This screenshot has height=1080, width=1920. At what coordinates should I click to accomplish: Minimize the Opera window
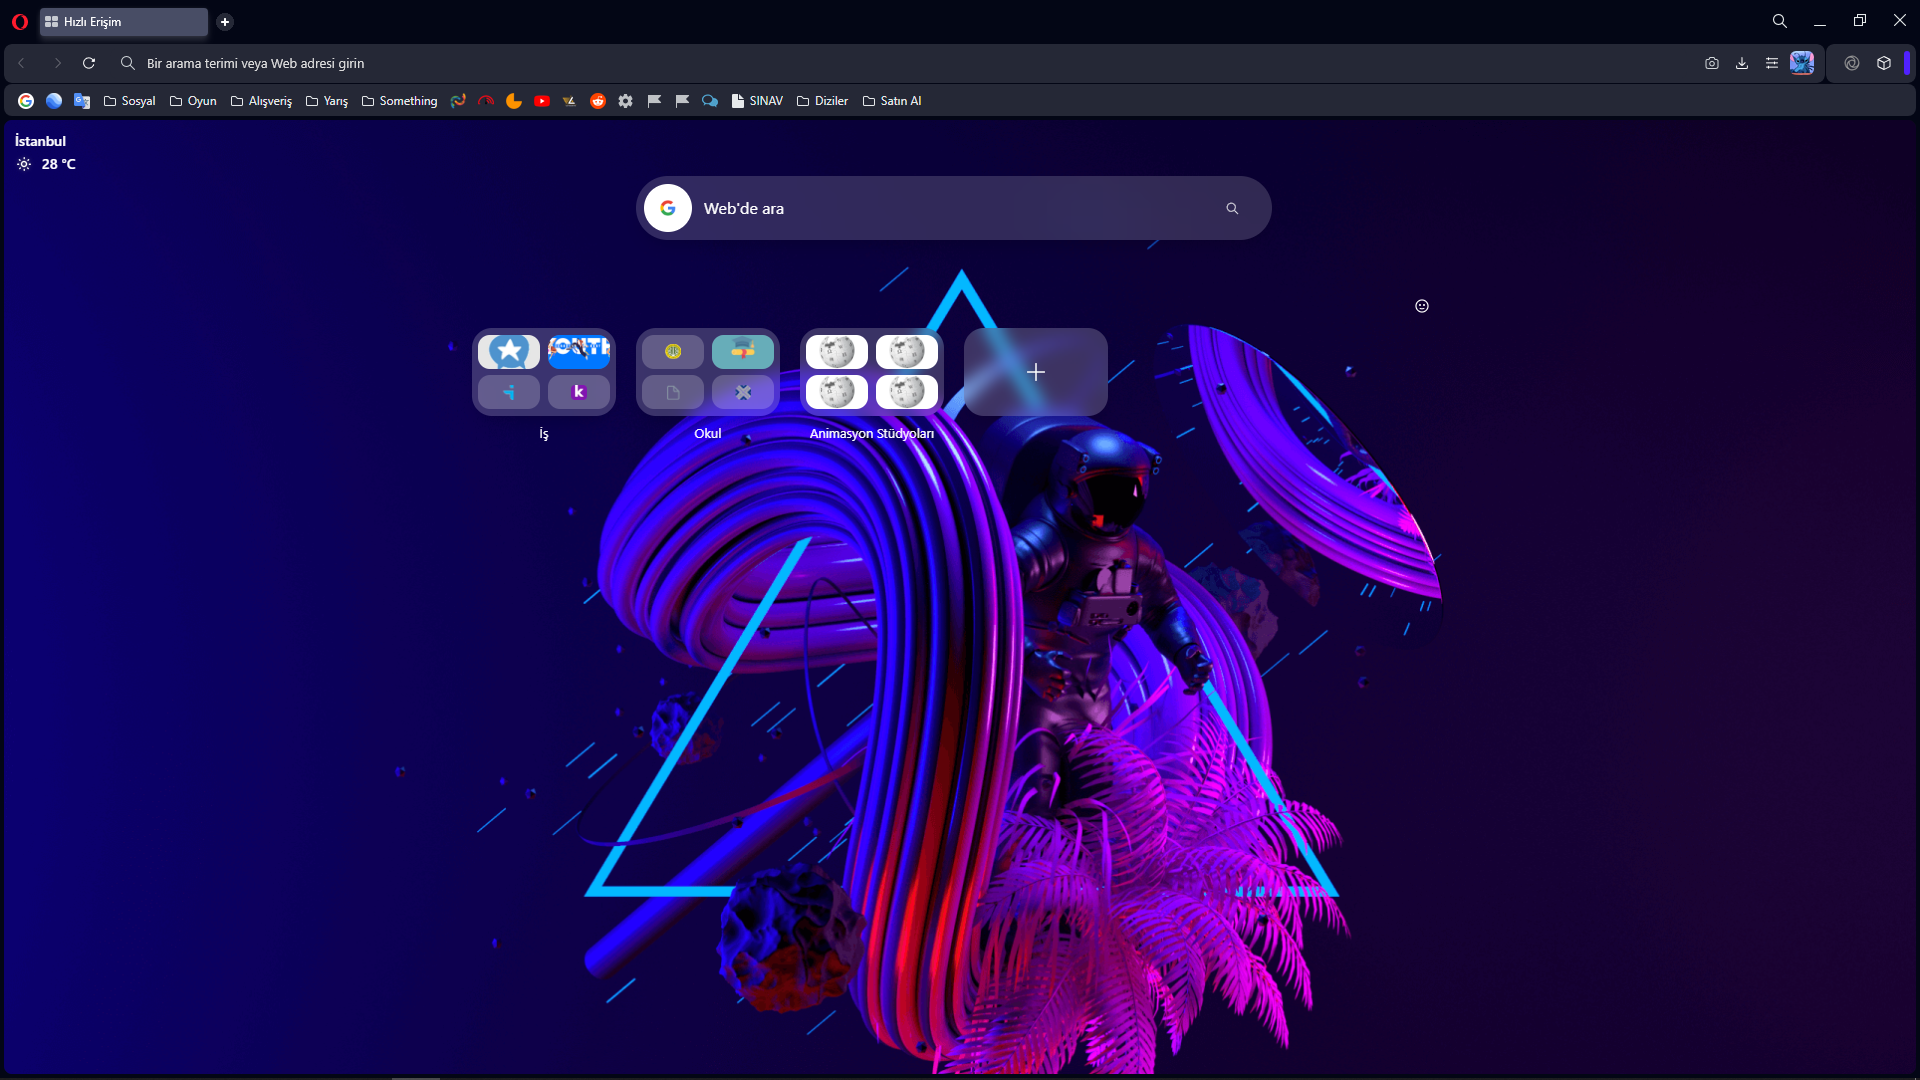pos(1820,21)
